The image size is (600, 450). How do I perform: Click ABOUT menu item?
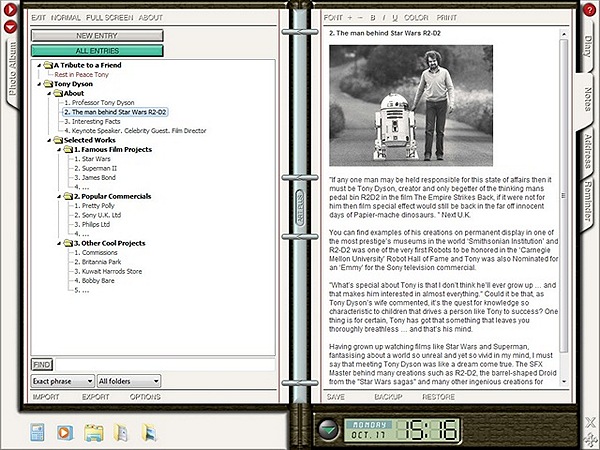pos(151,18)
